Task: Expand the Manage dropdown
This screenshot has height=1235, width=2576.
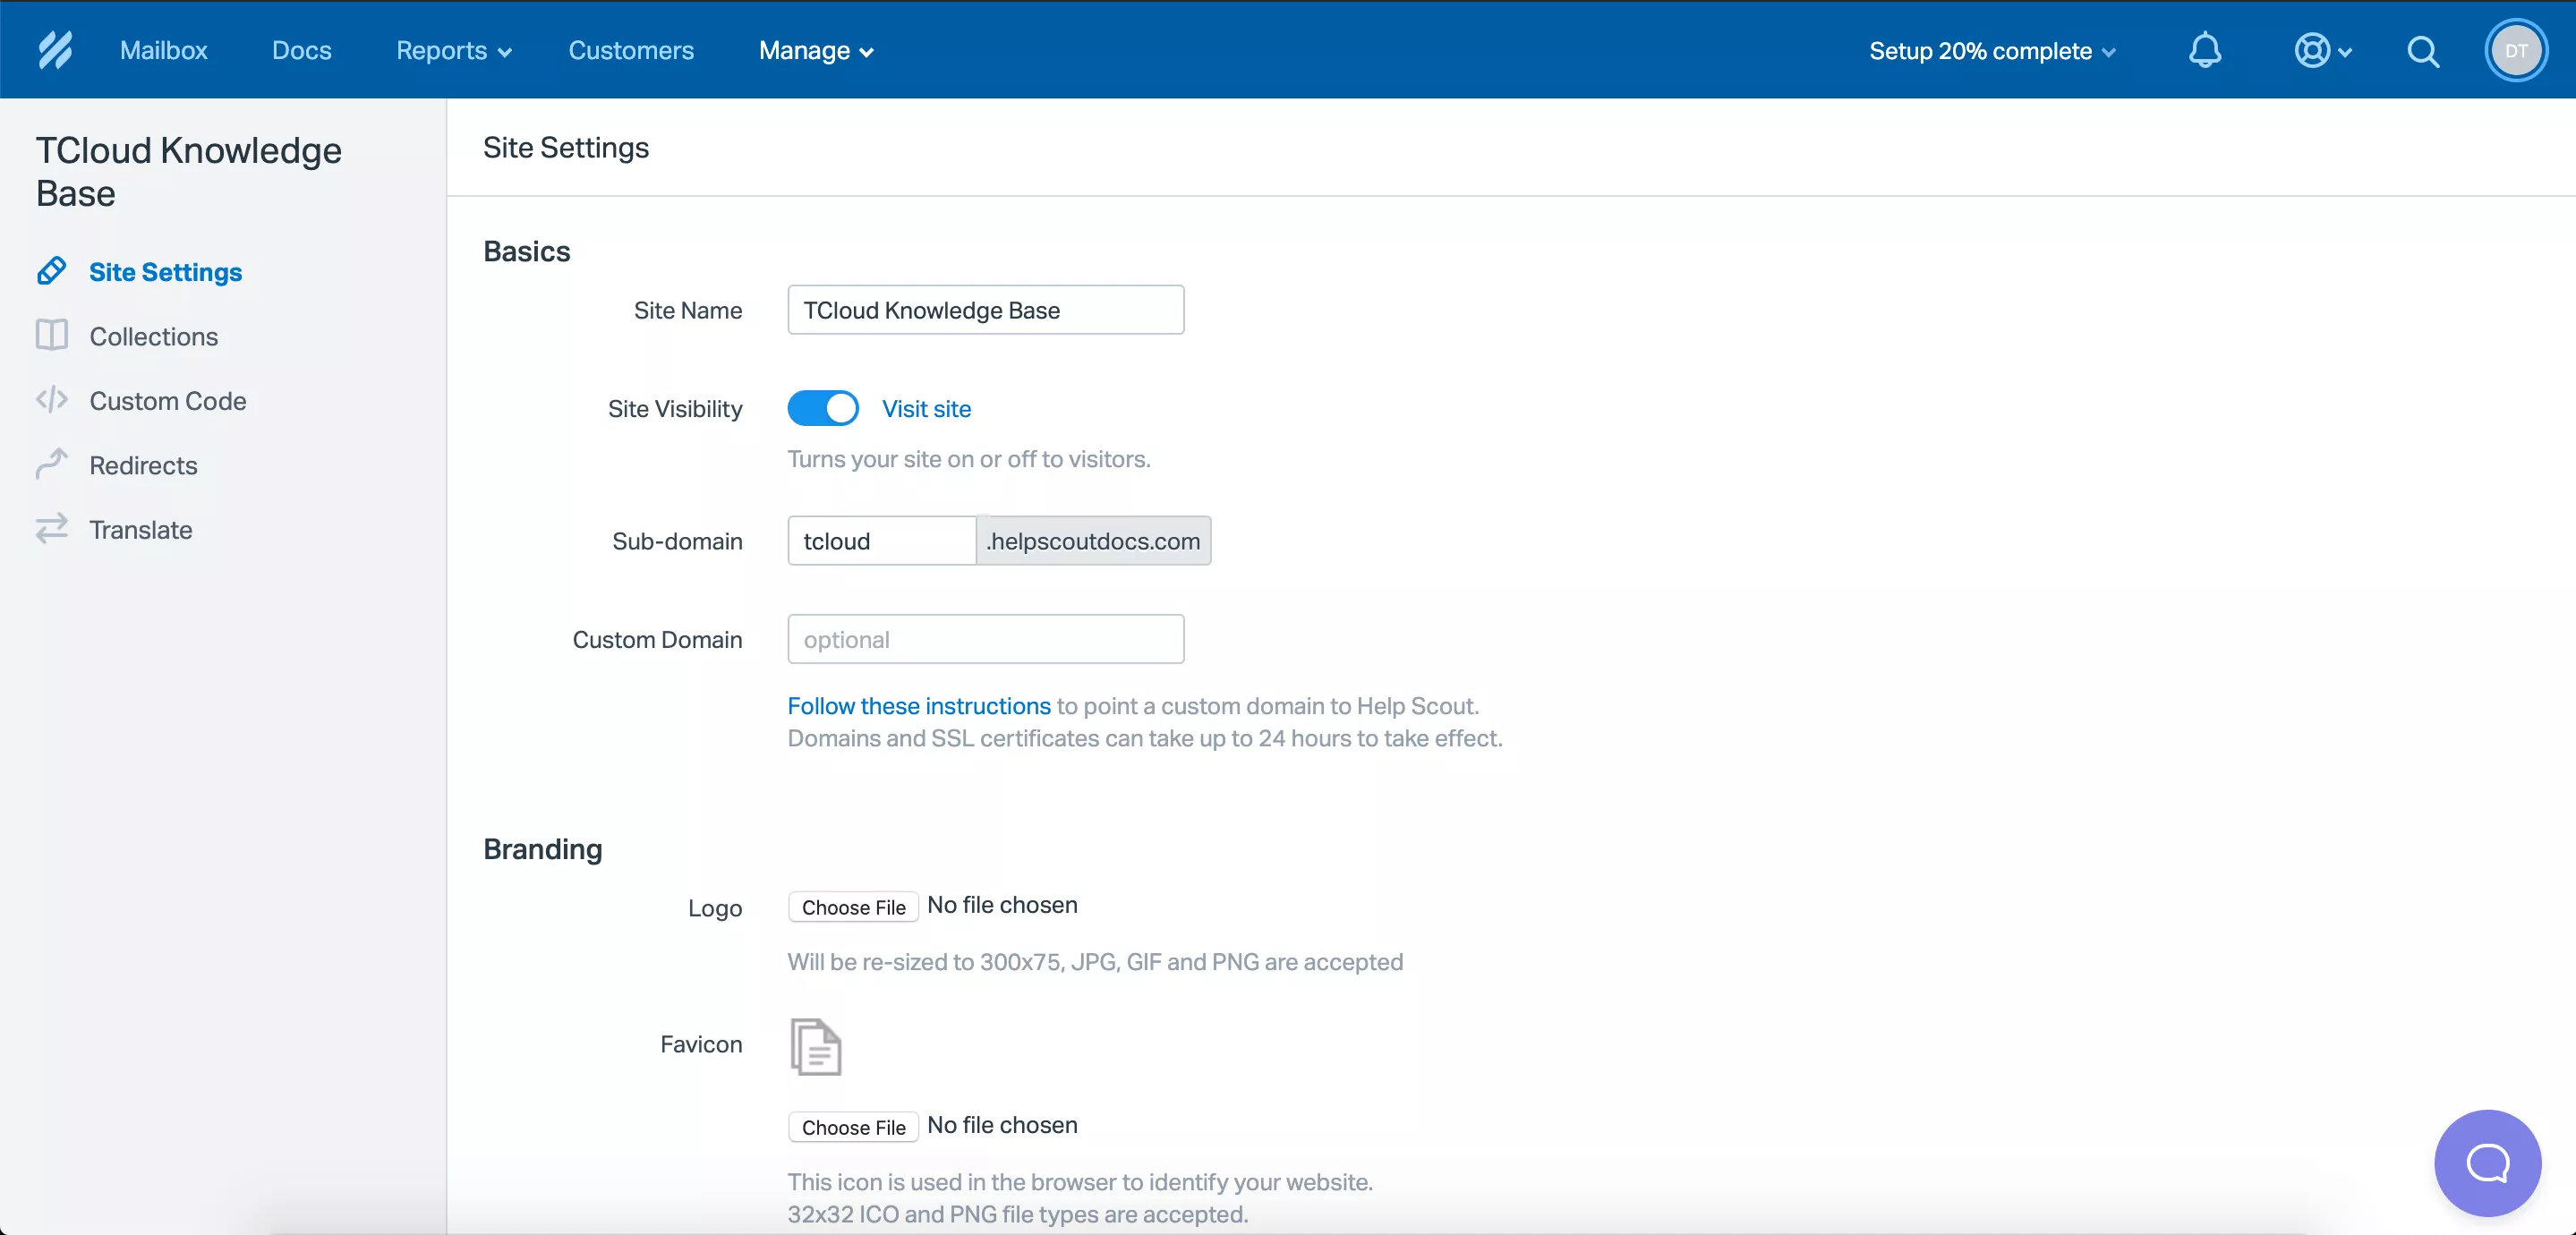Action: (x=816, y=50)
